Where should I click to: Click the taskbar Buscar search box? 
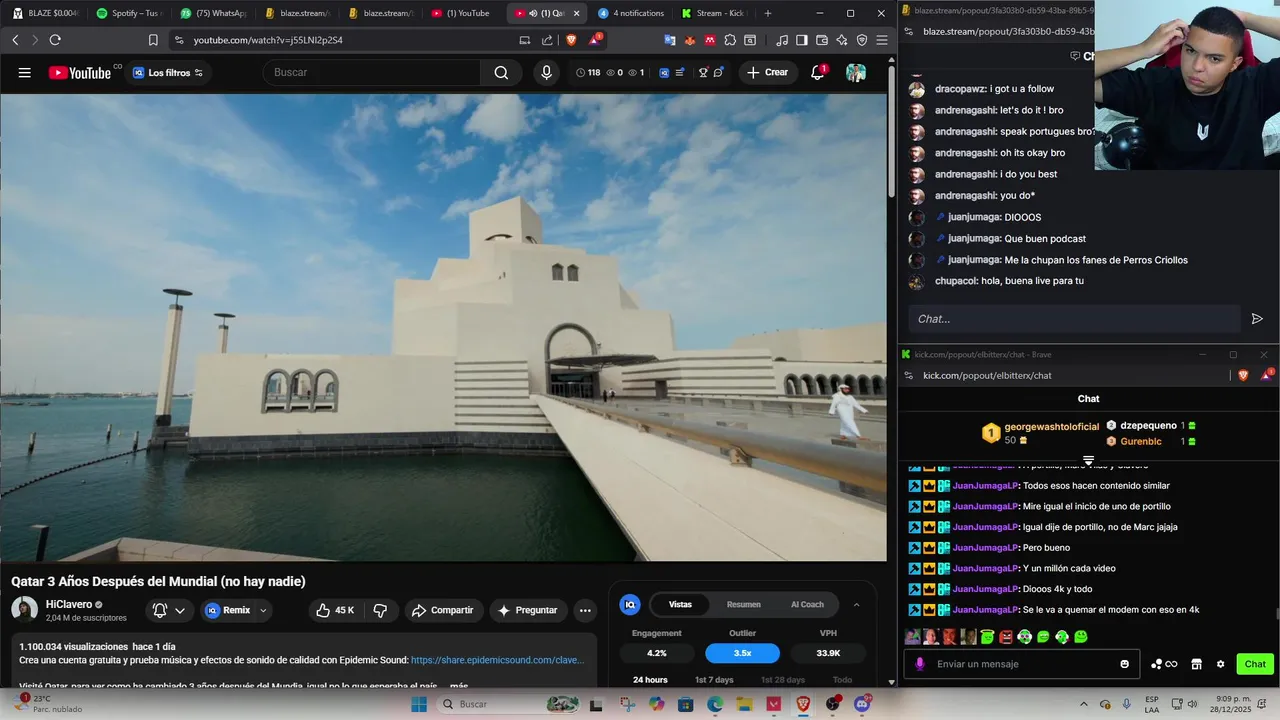click(510, 704)
